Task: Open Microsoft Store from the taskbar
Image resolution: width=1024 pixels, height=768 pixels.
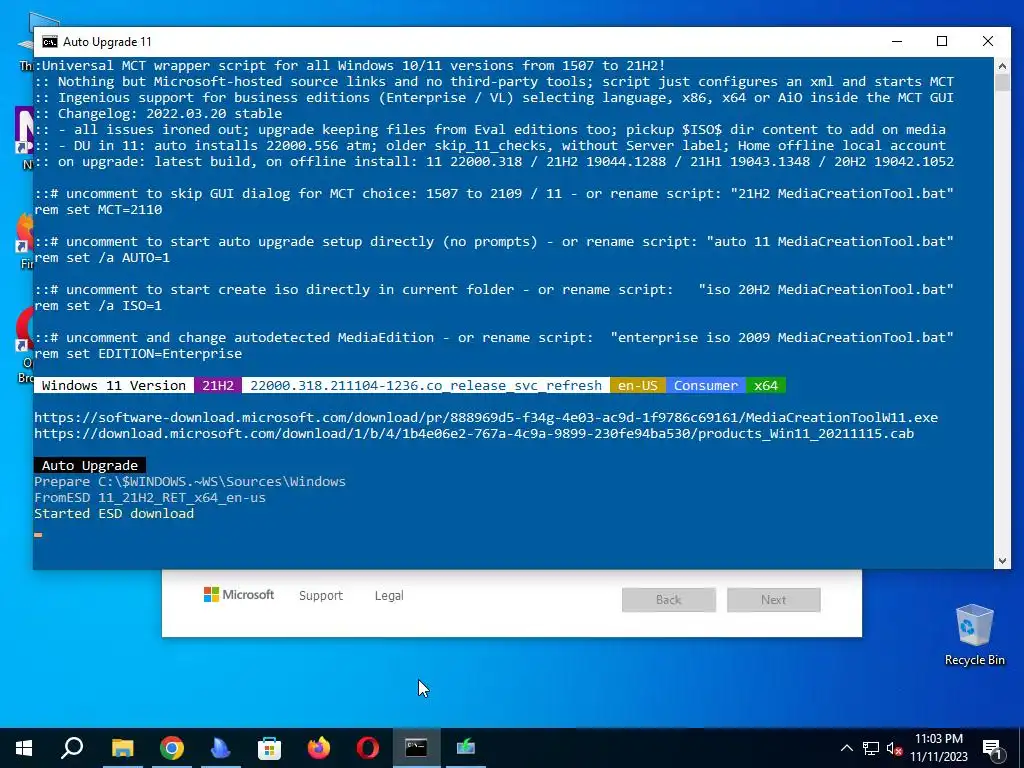Action: pos(269,748)
